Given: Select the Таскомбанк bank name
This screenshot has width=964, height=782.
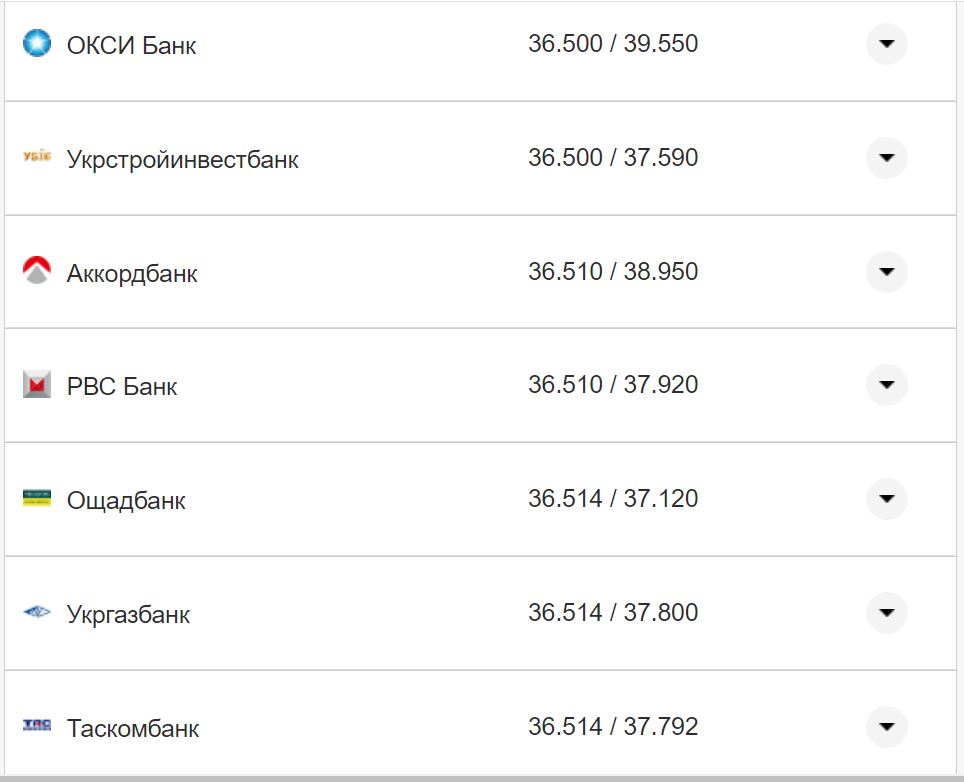Looking at the screenshot, I should (x=133, y=728).
